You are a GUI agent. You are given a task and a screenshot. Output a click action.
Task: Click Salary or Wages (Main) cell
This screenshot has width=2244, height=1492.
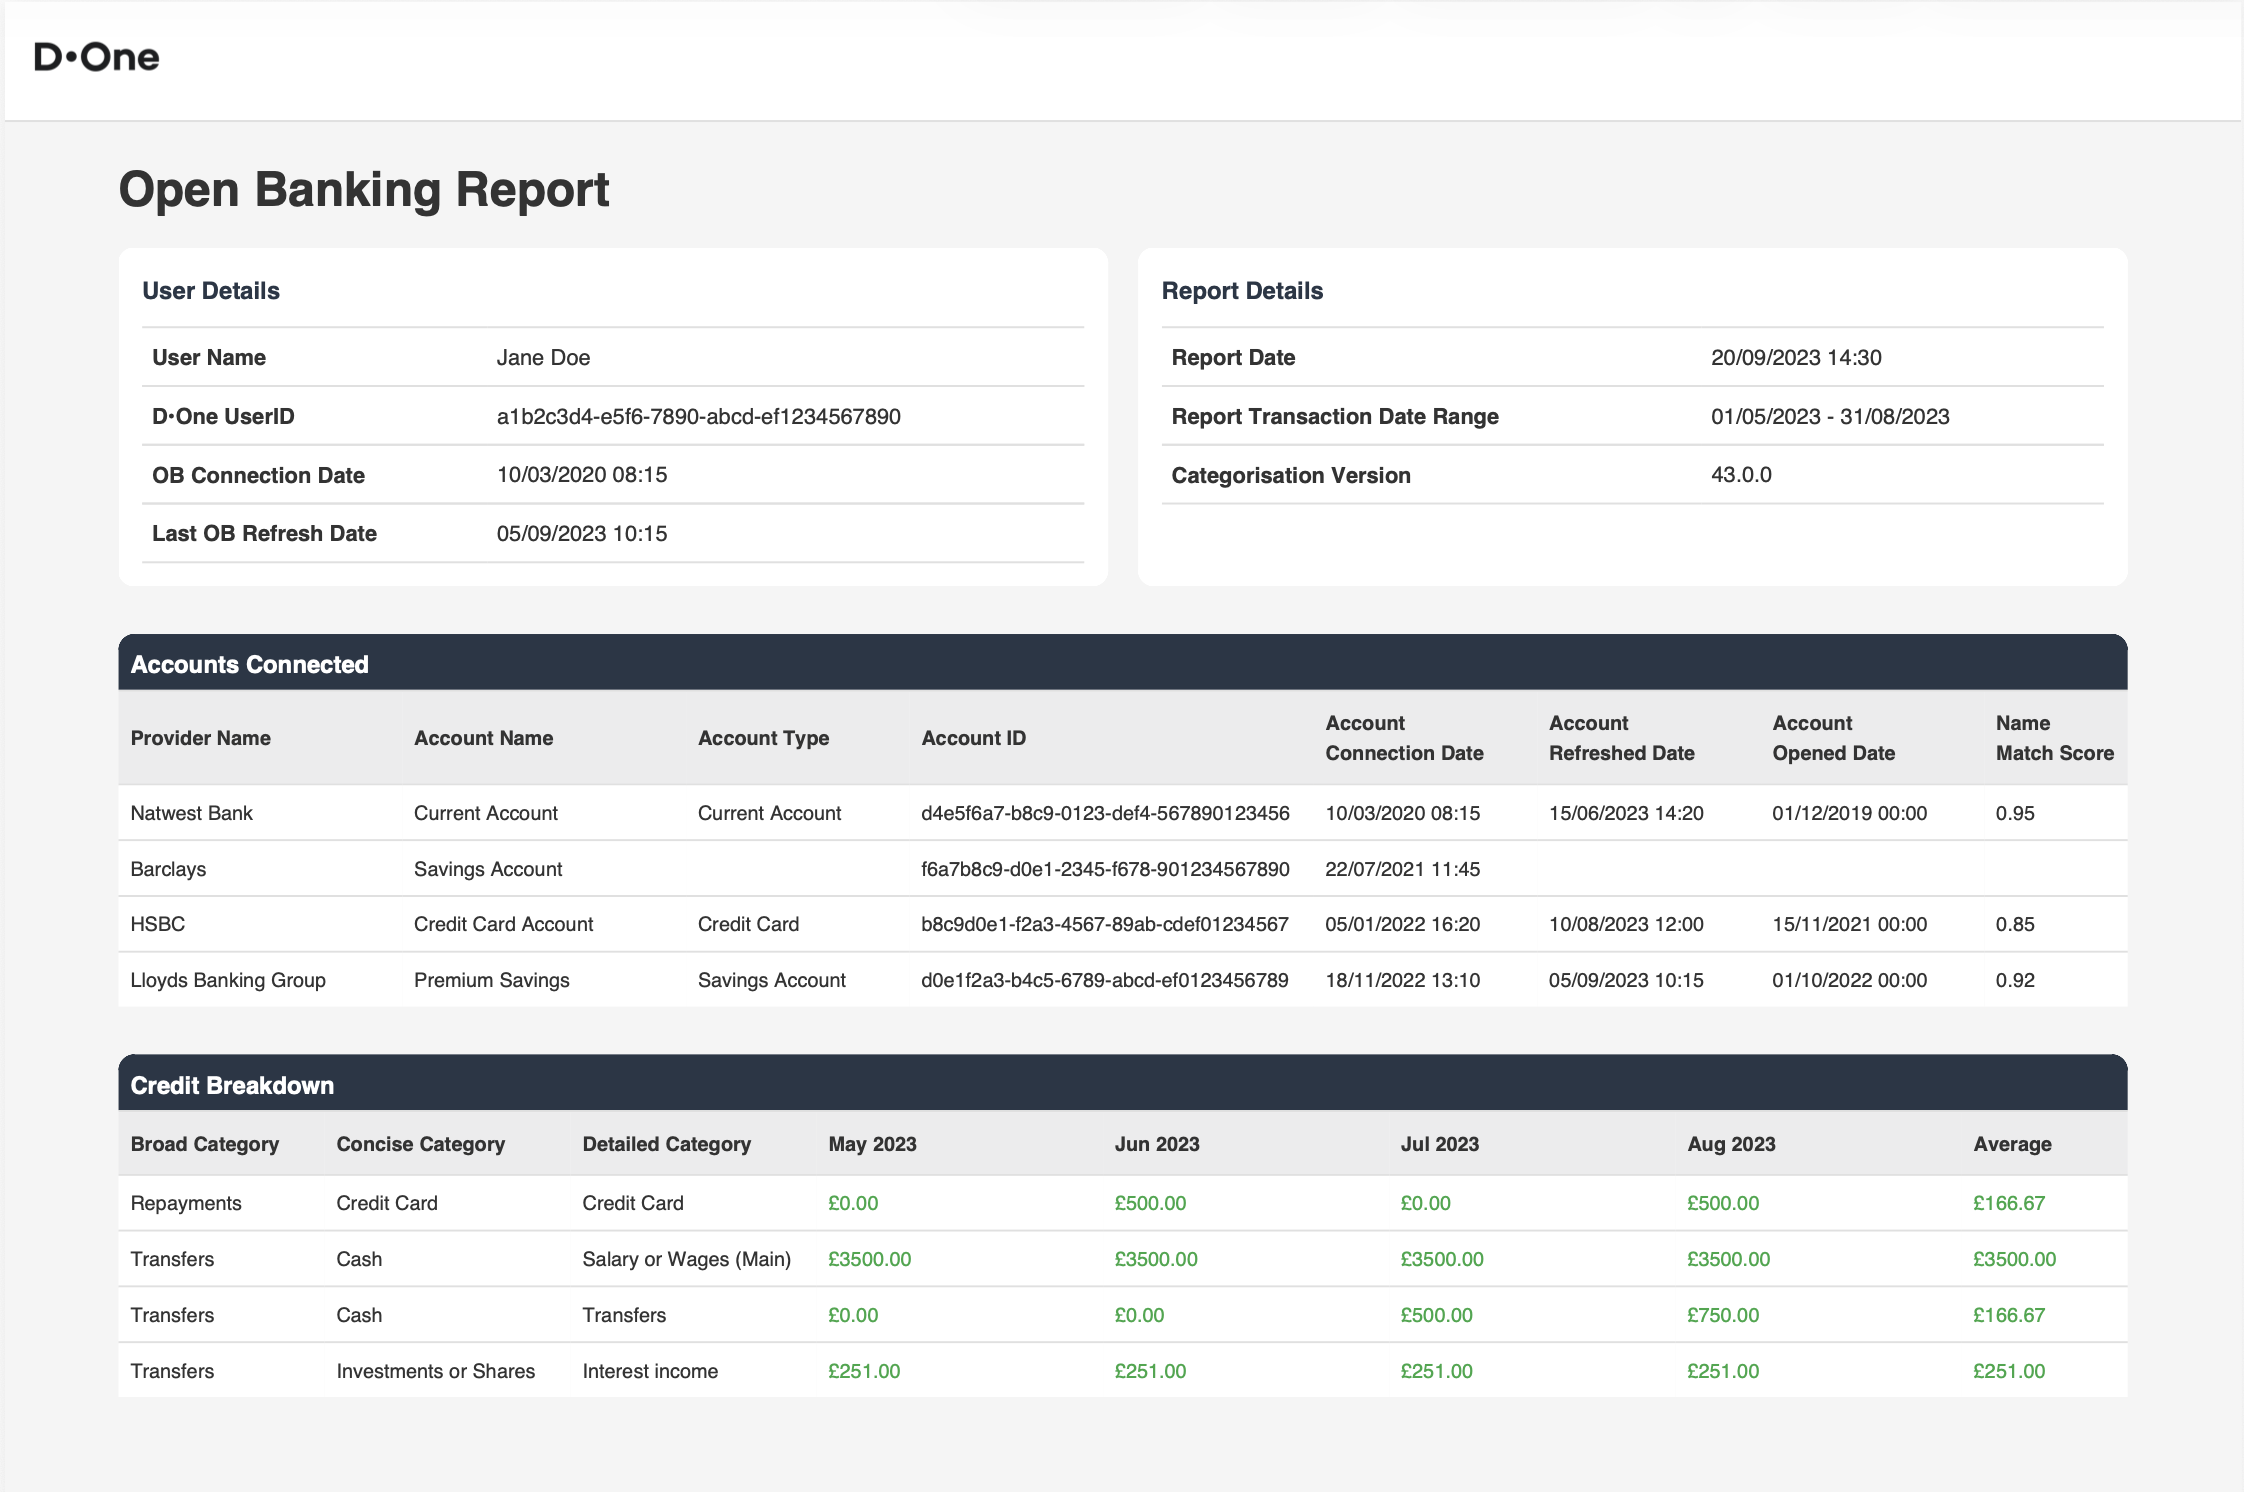pyautogui.click(x=686, y=1259)
